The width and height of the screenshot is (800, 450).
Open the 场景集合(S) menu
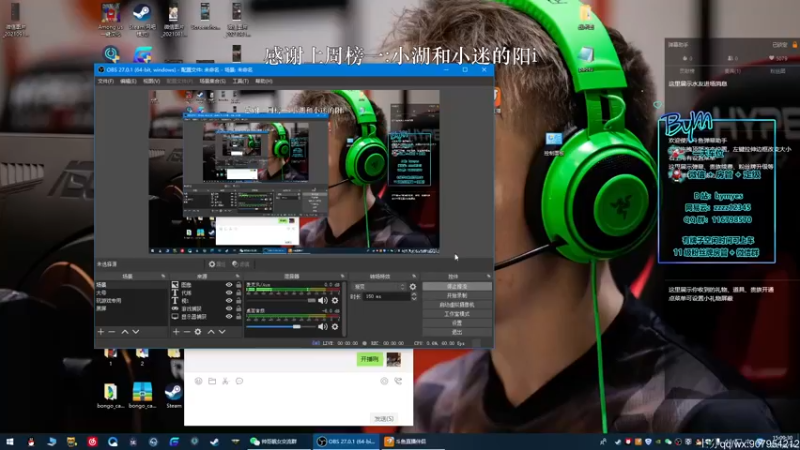pos(212,81)
